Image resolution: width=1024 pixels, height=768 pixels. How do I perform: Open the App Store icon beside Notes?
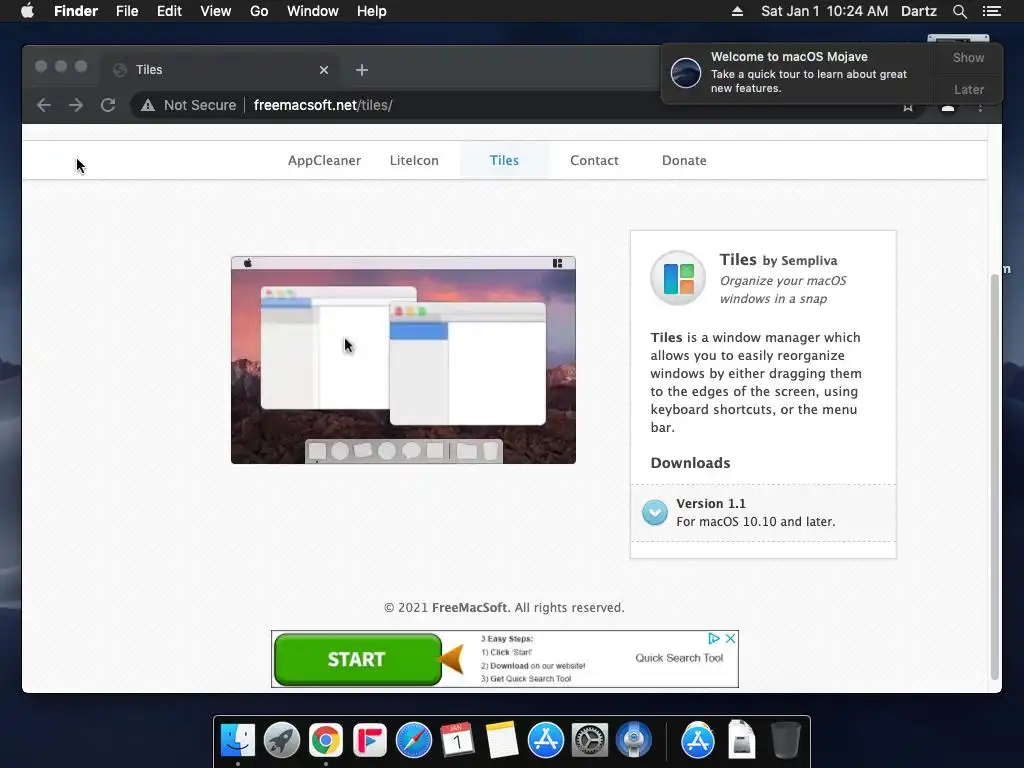click(545, 741)
